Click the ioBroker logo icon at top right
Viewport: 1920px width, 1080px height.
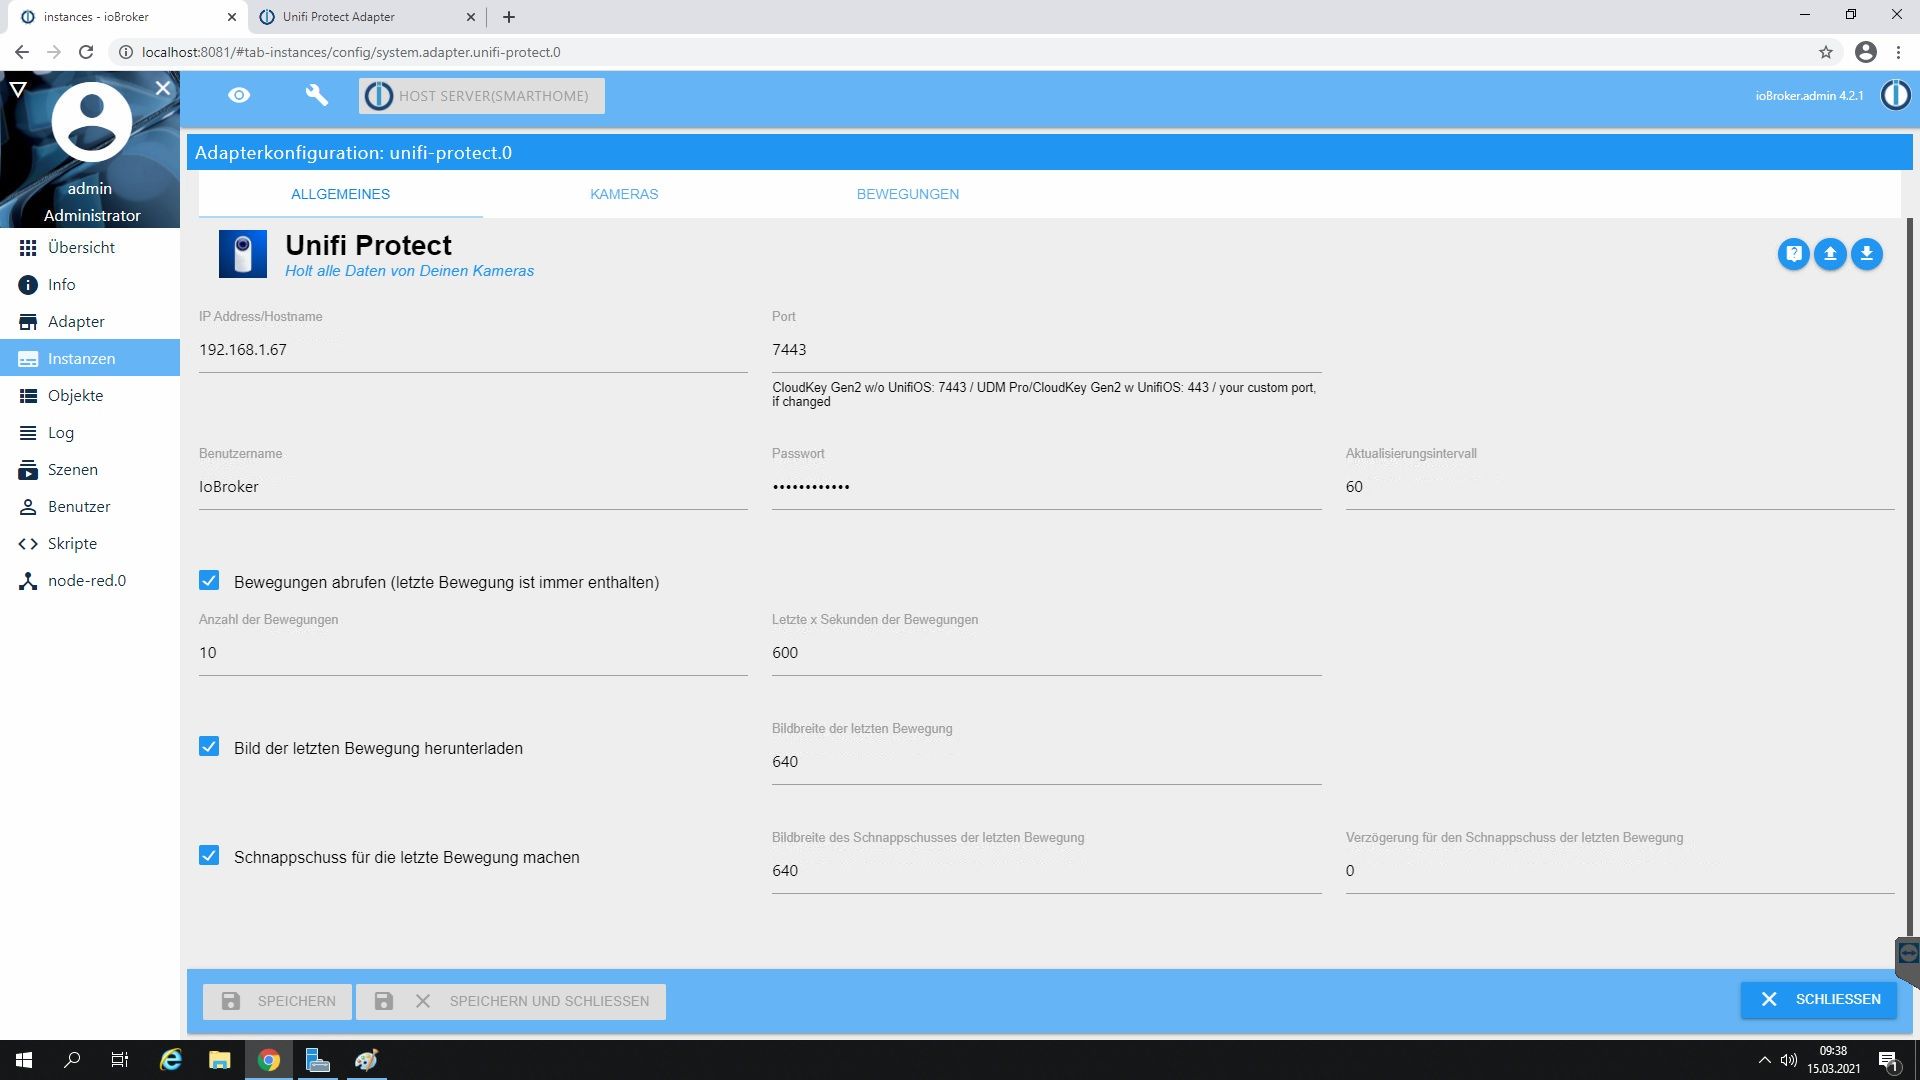pos(1895,96)
